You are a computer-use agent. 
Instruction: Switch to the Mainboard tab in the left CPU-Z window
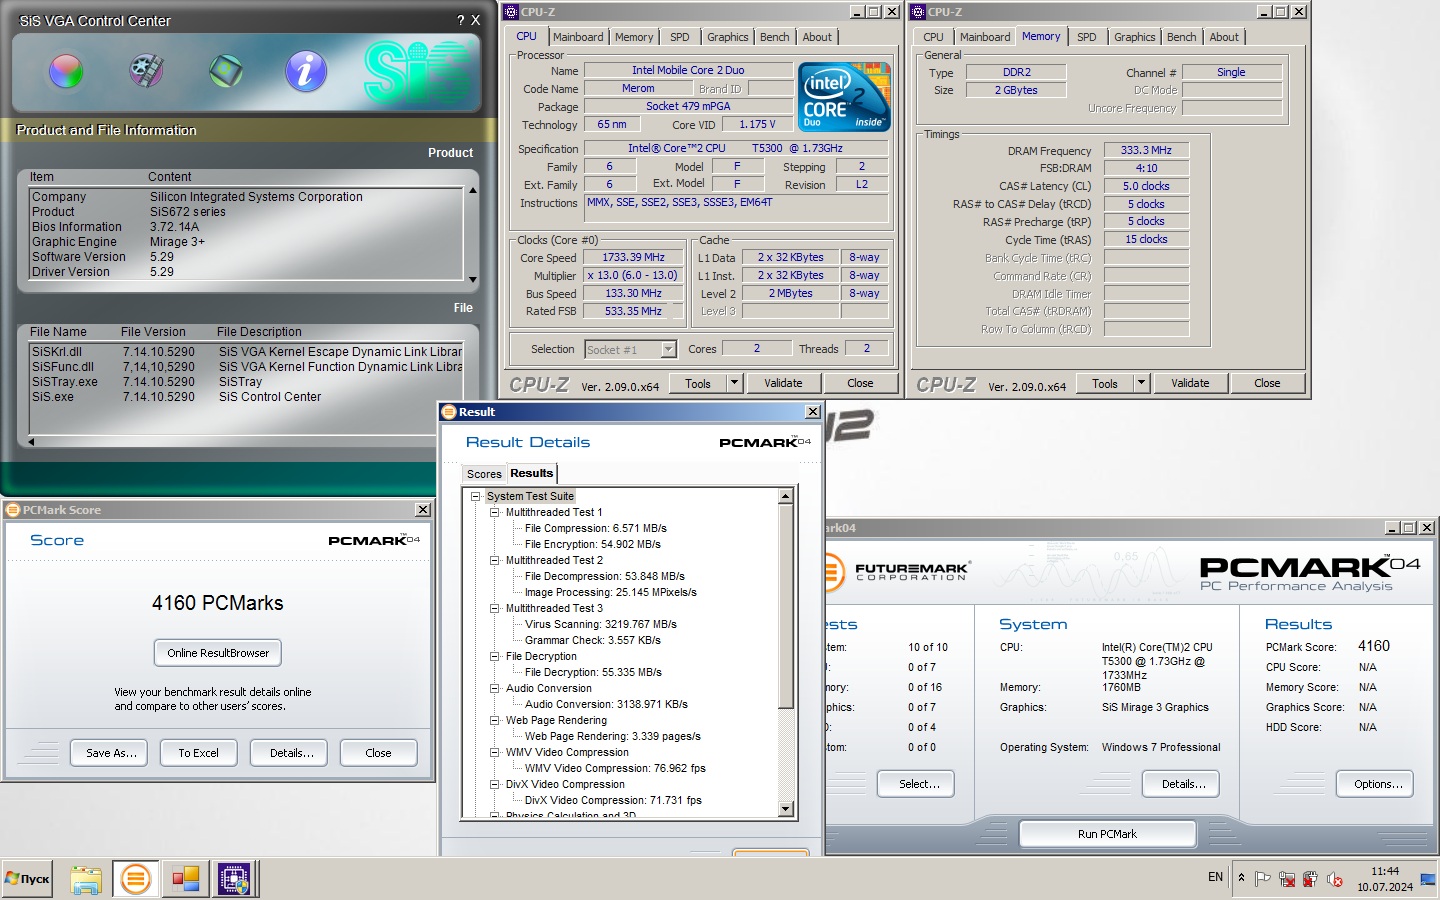click(x=578, y=37)
